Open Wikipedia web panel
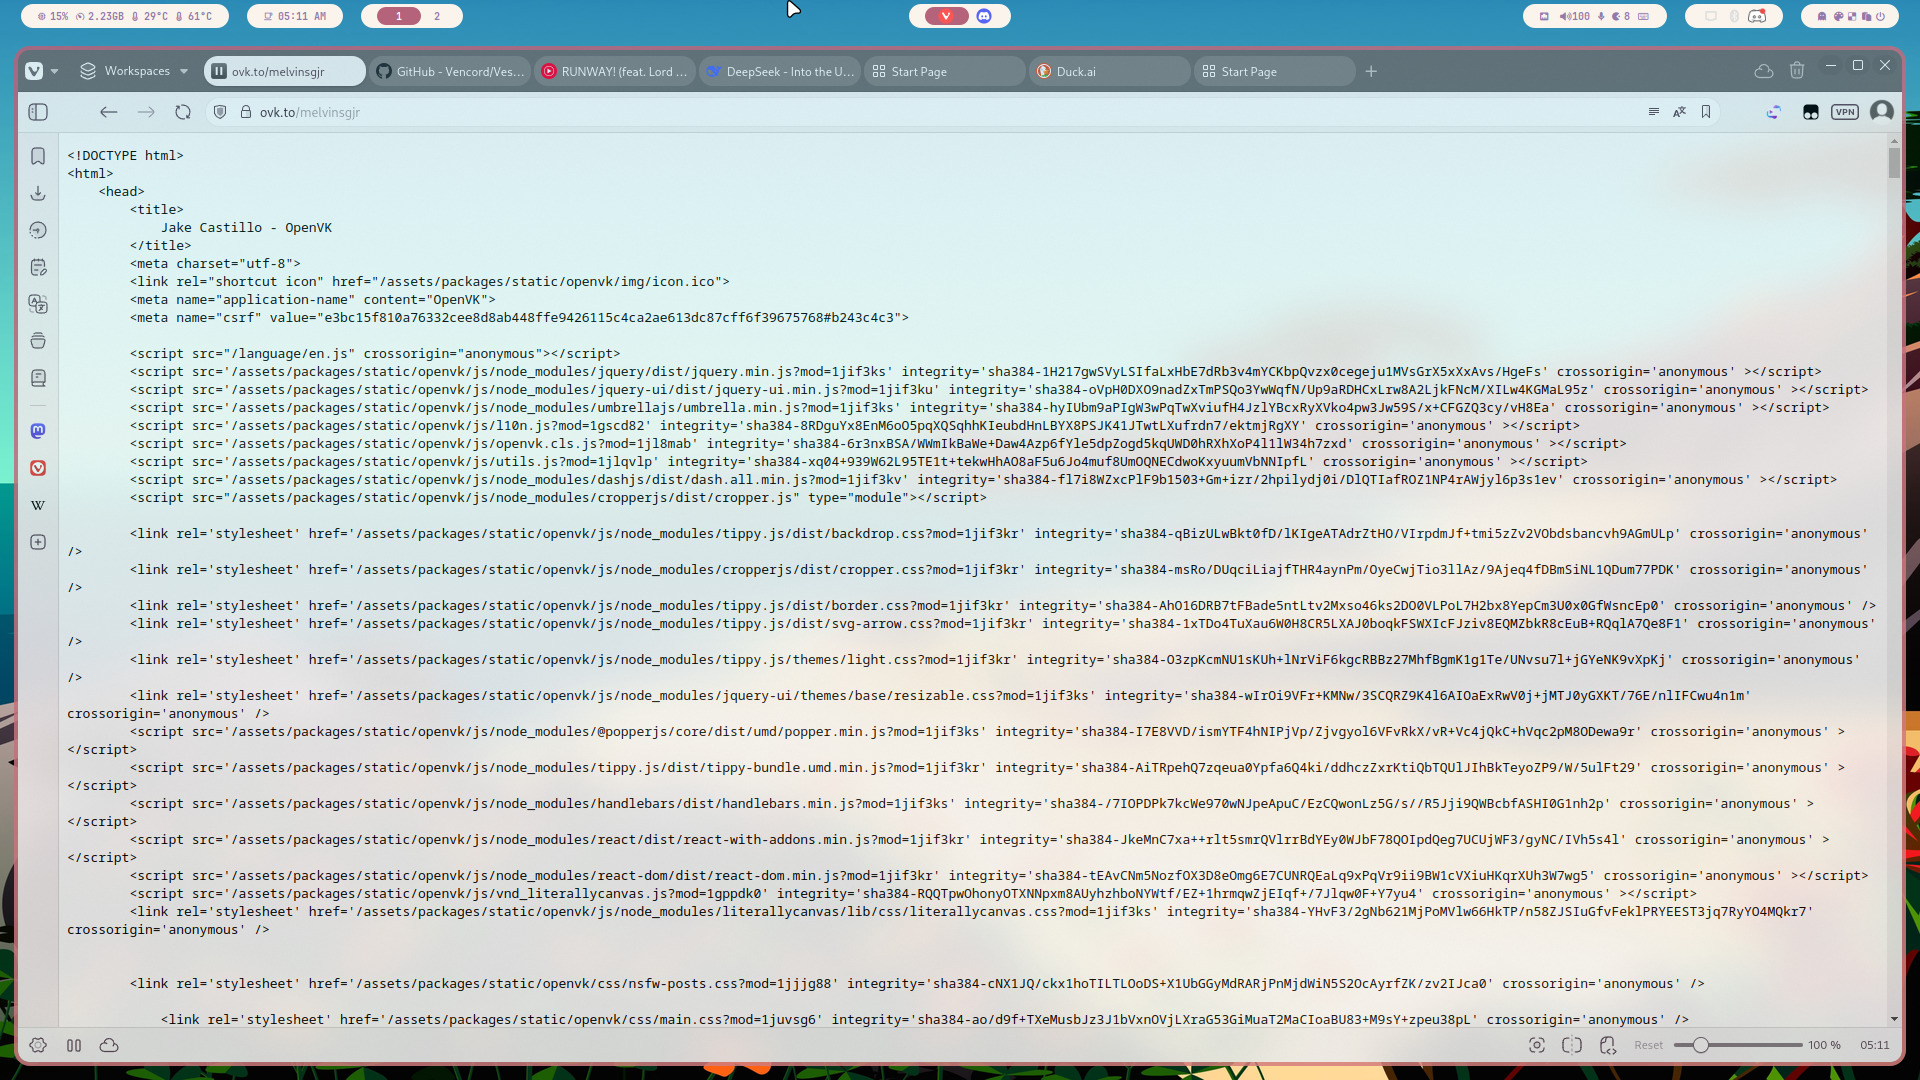 (38, 505)
